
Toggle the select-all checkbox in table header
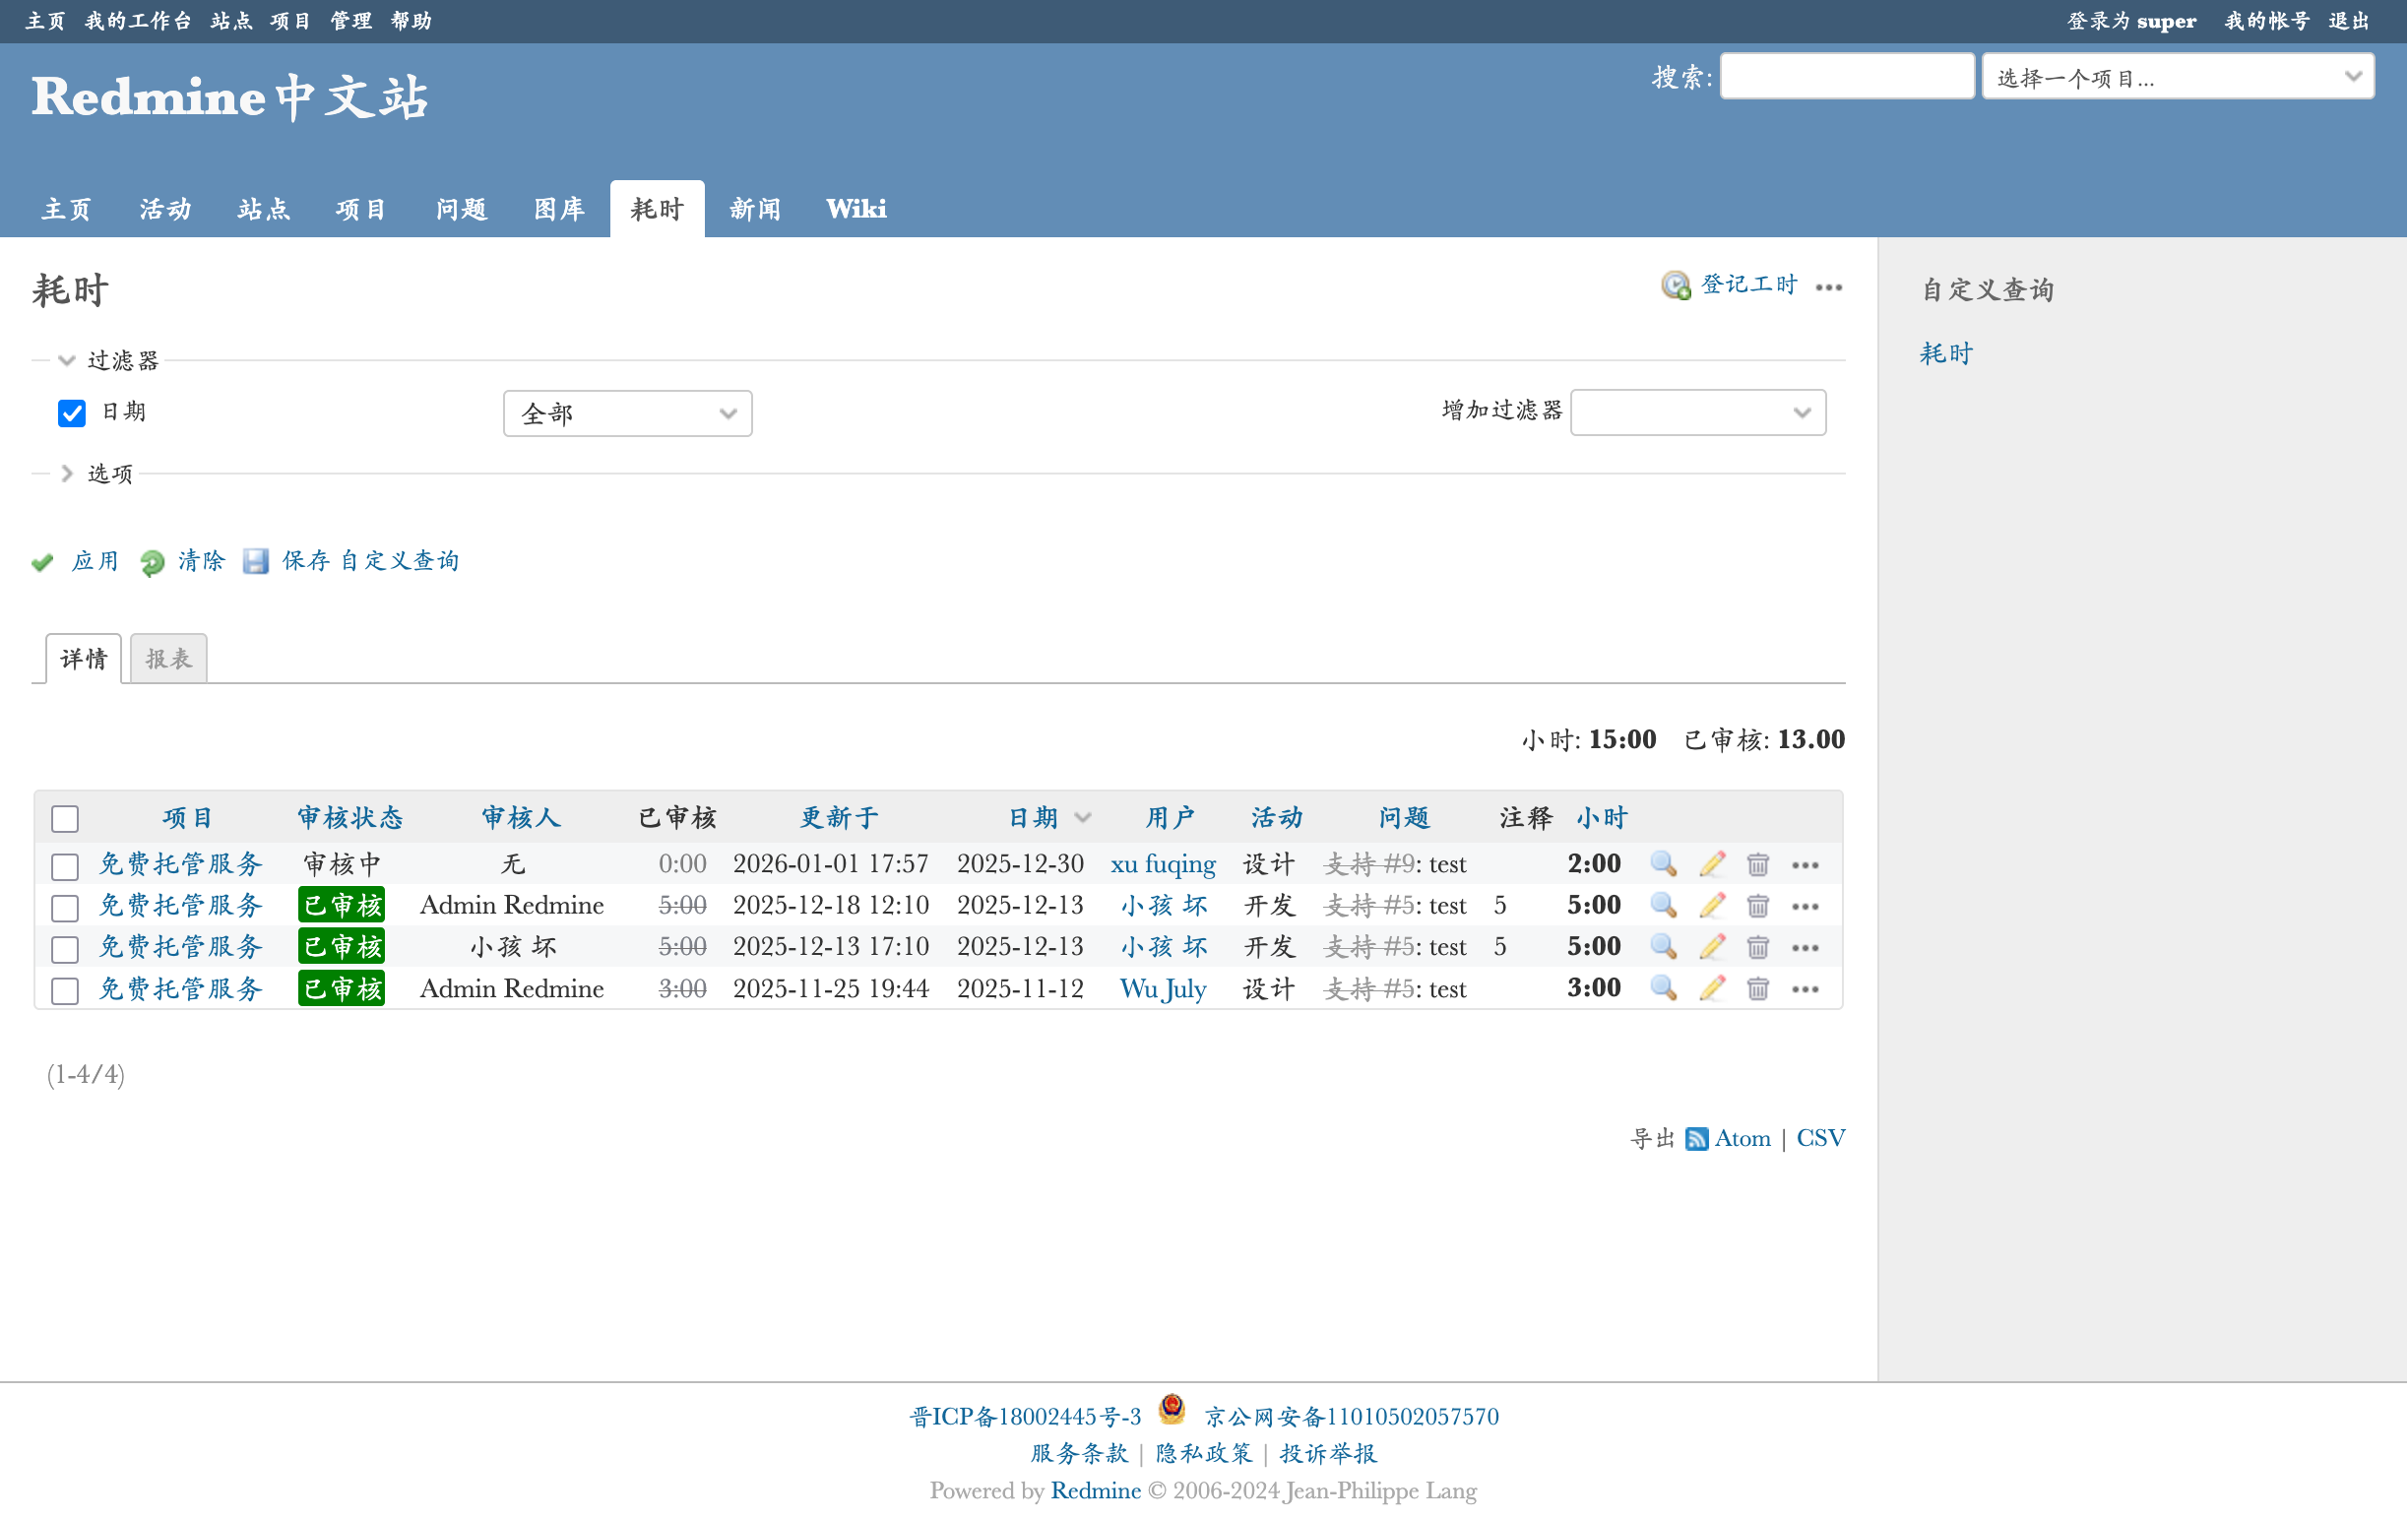(65, 819)
